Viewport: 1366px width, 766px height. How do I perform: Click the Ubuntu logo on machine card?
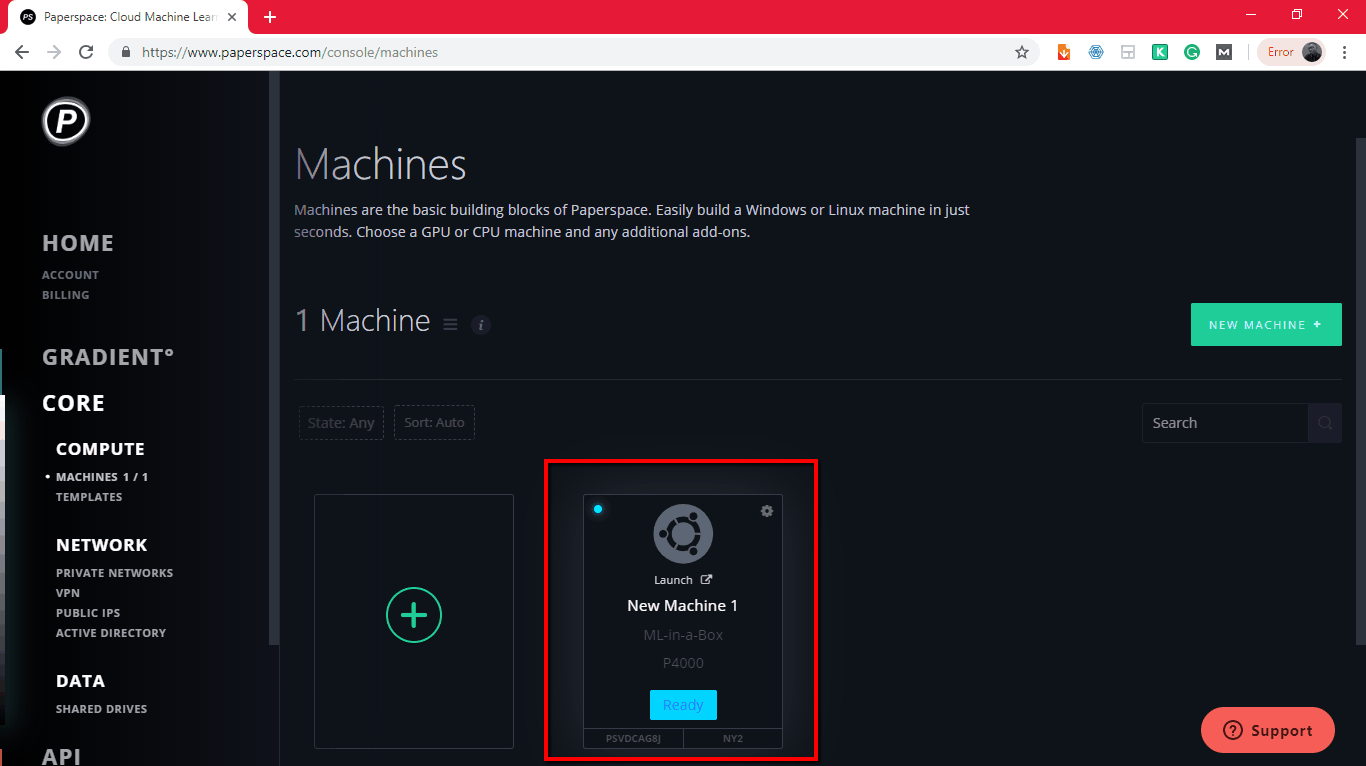[x=683, y=534]
